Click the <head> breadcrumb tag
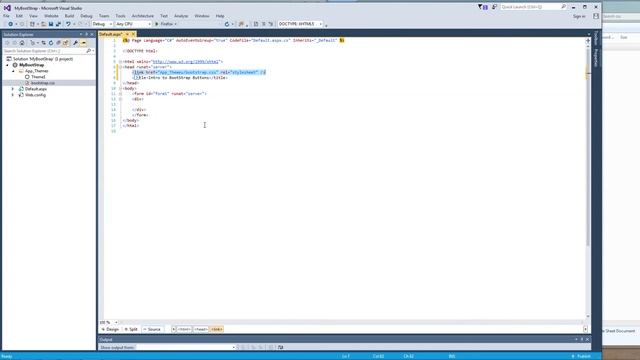 click(201, 329)
